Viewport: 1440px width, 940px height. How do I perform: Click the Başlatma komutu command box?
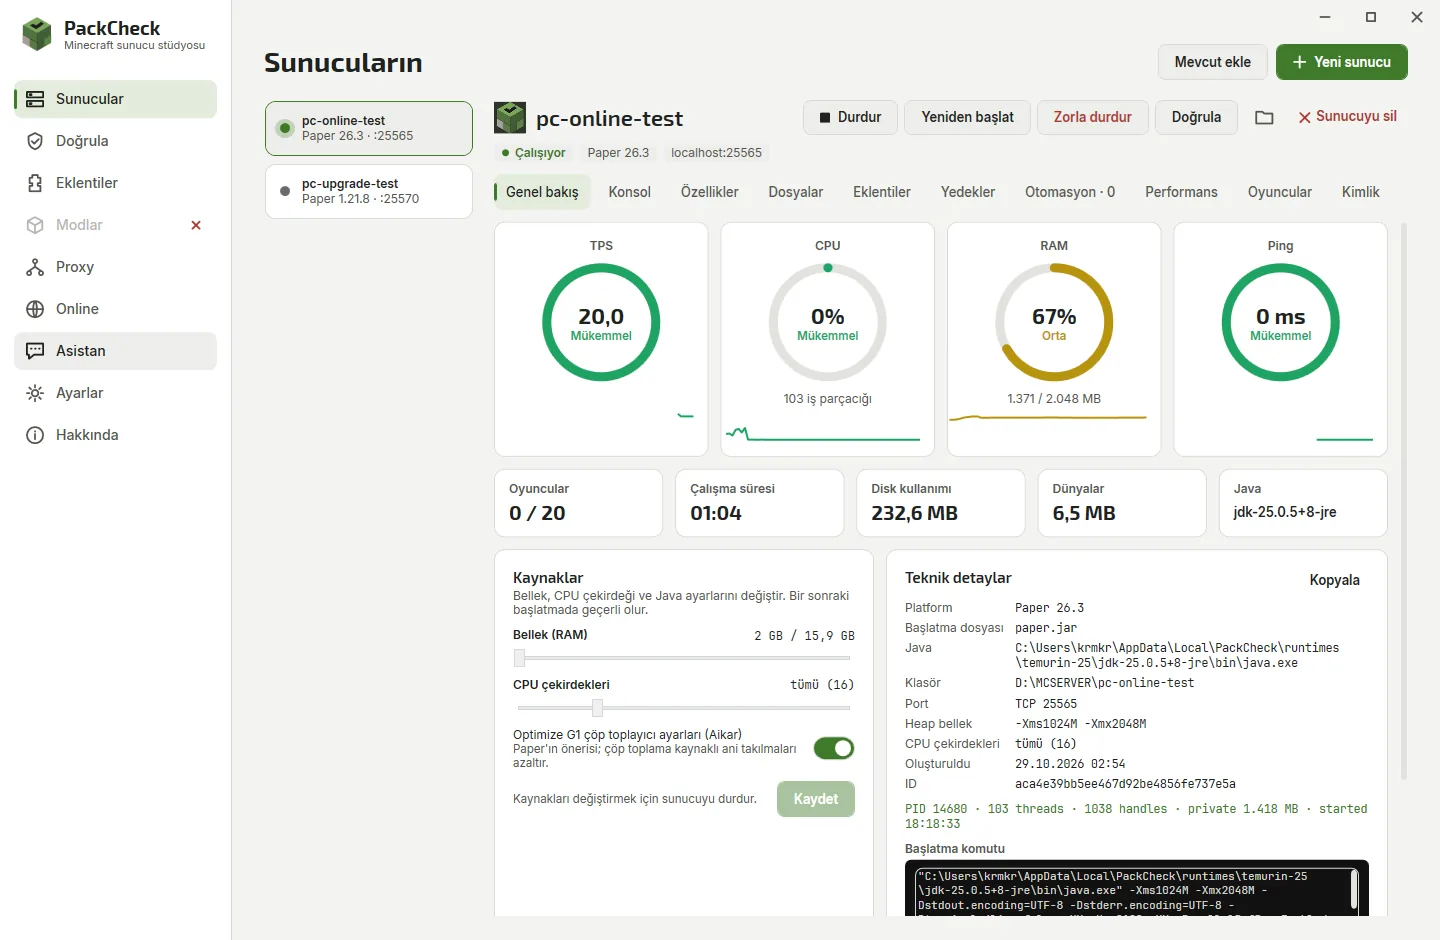pyautogui.click(x=1136, y=888)
